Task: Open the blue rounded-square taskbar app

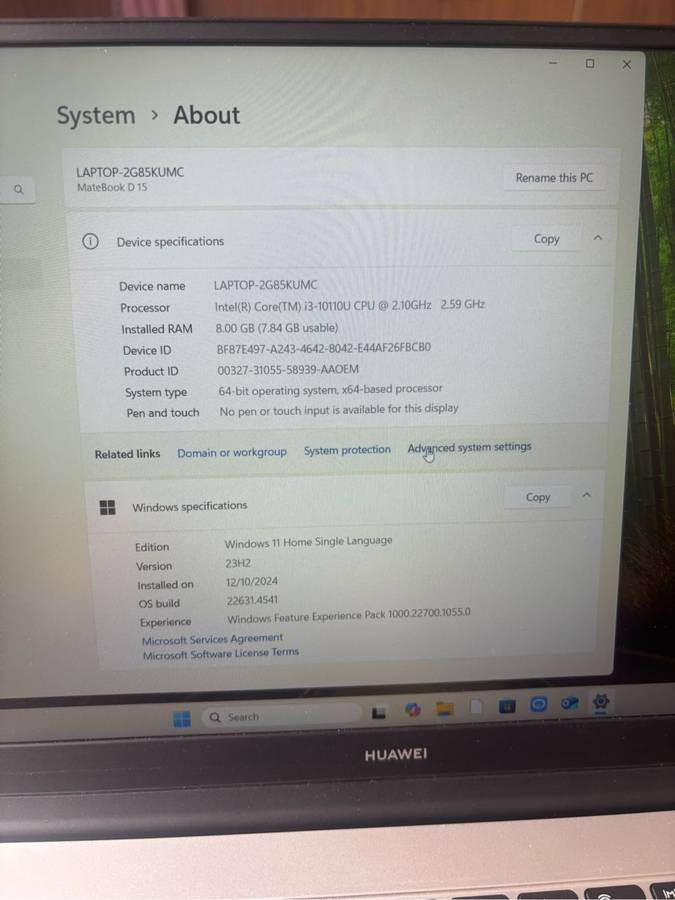Action: click(x=538, y=704)
